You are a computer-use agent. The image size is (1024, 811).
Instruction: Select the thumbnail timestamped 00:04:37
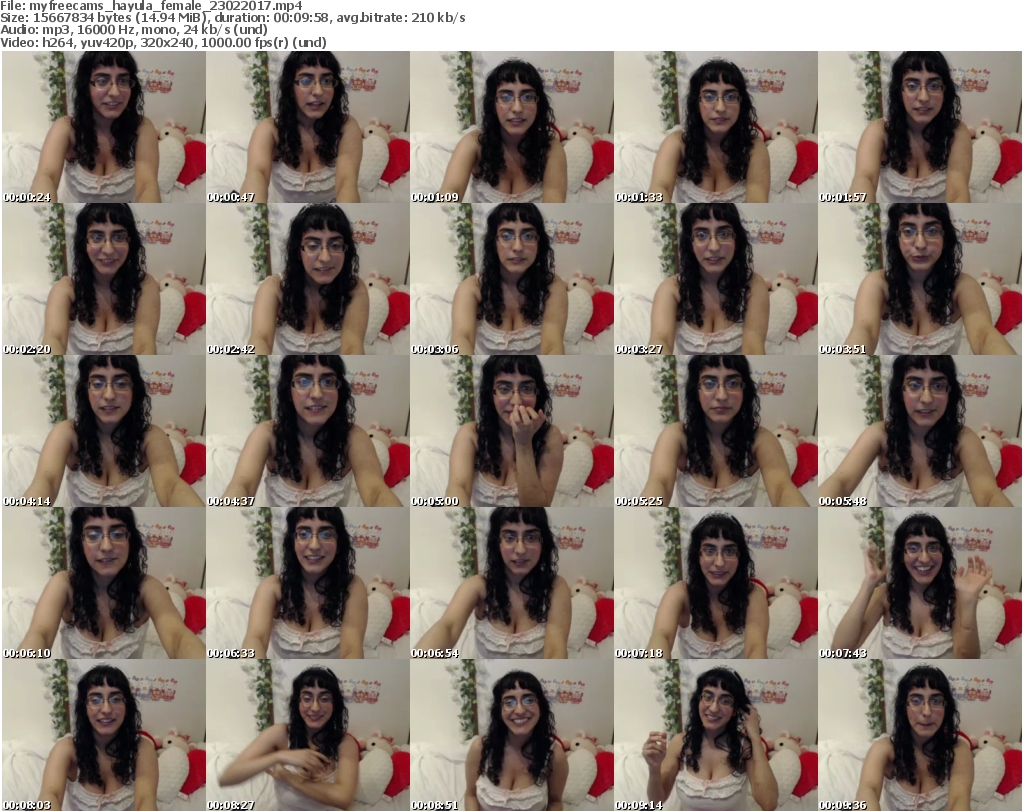click(308, 432)
